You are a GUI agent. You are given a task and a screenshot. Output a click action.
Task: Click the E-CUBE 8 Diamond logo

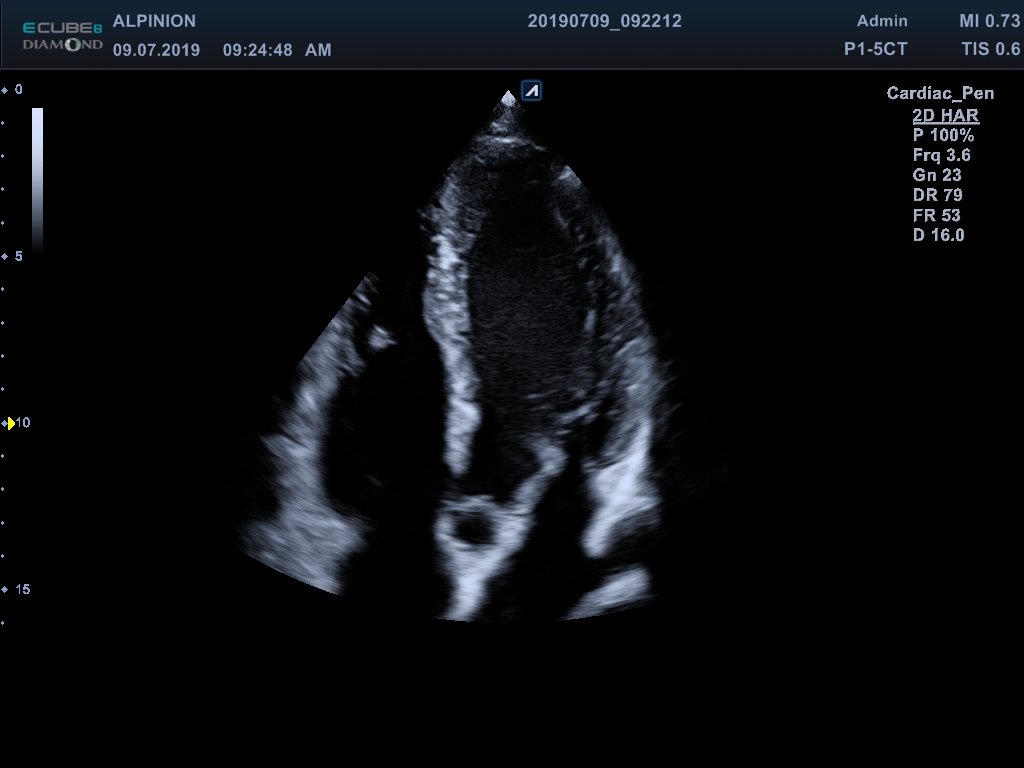point(62,37)
